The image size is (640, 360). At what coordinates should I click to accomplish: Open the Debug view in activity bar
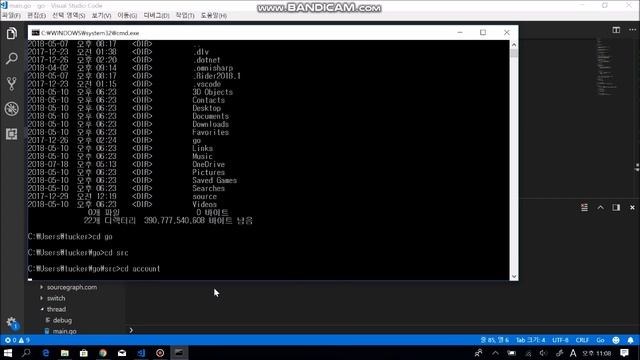(x=11, y=109)
